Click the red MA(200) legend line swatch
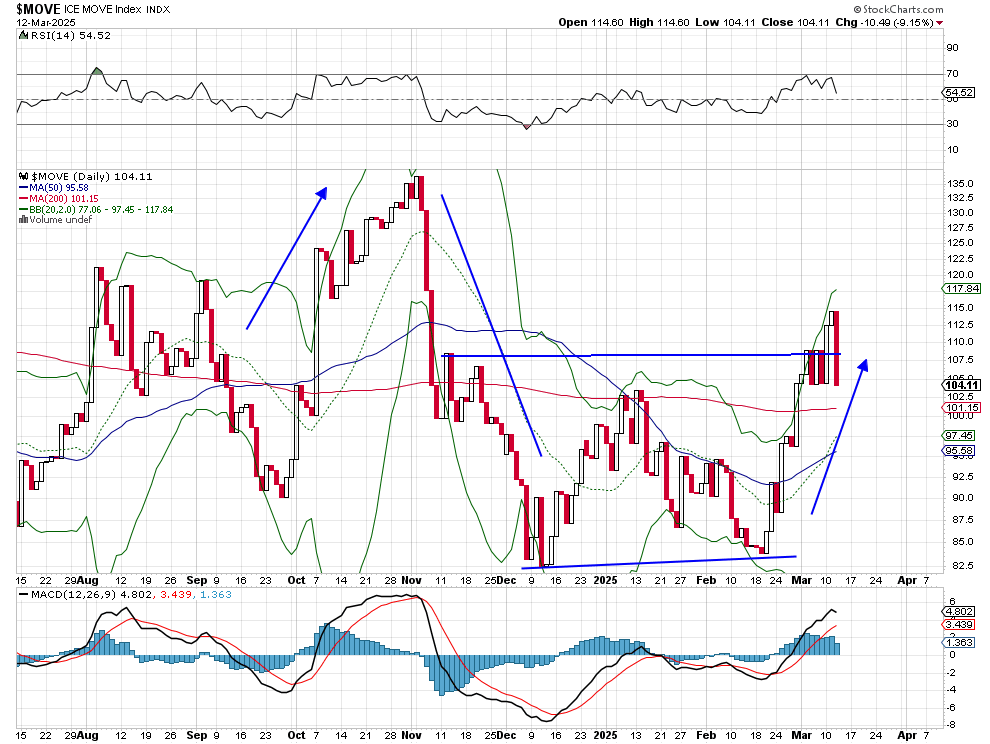 pos(23,198)
